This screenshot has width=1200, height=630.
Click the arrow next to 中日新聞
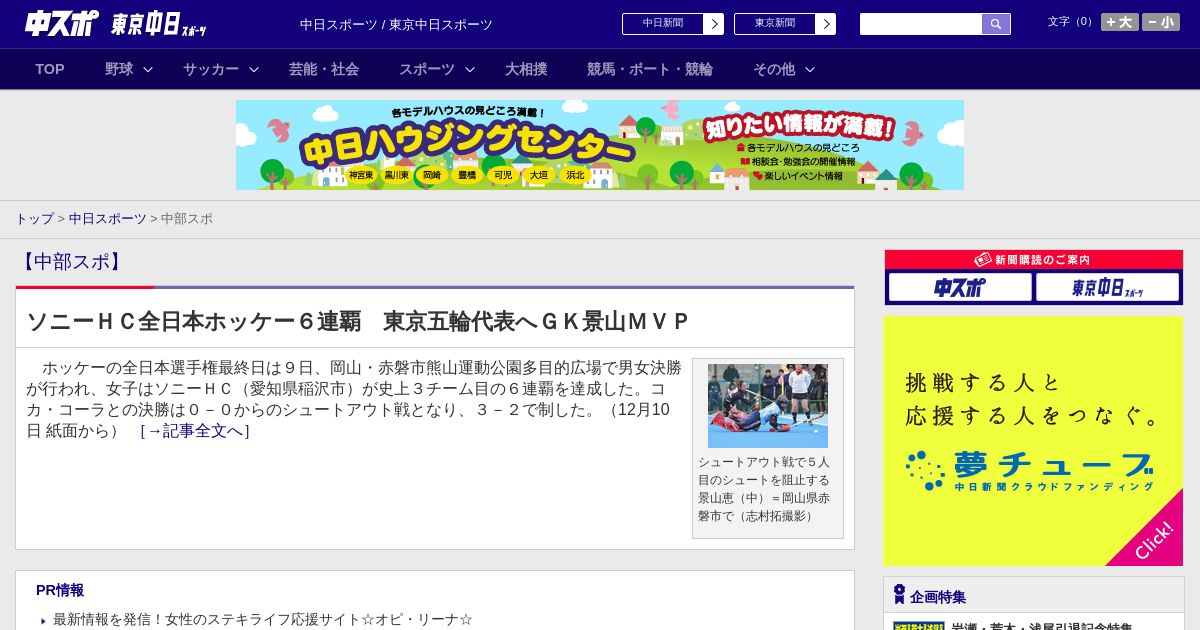(x=714, y=24)
